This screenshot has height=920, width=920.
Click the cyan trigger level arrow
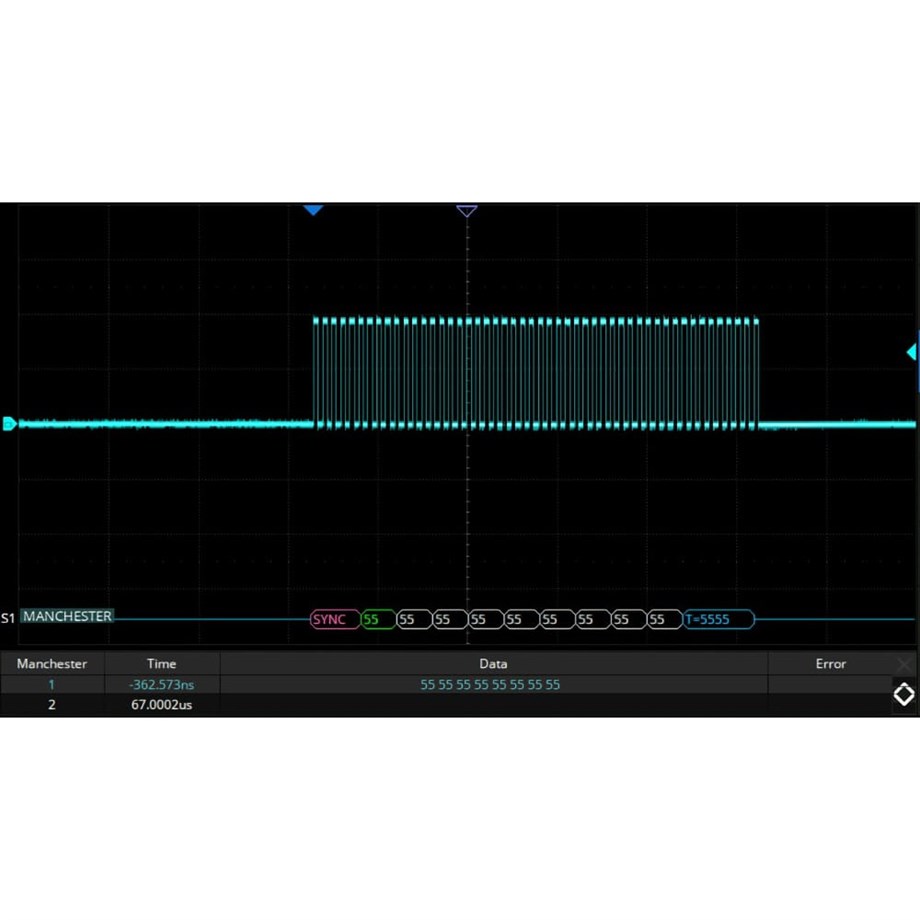(x=911, y=352)
